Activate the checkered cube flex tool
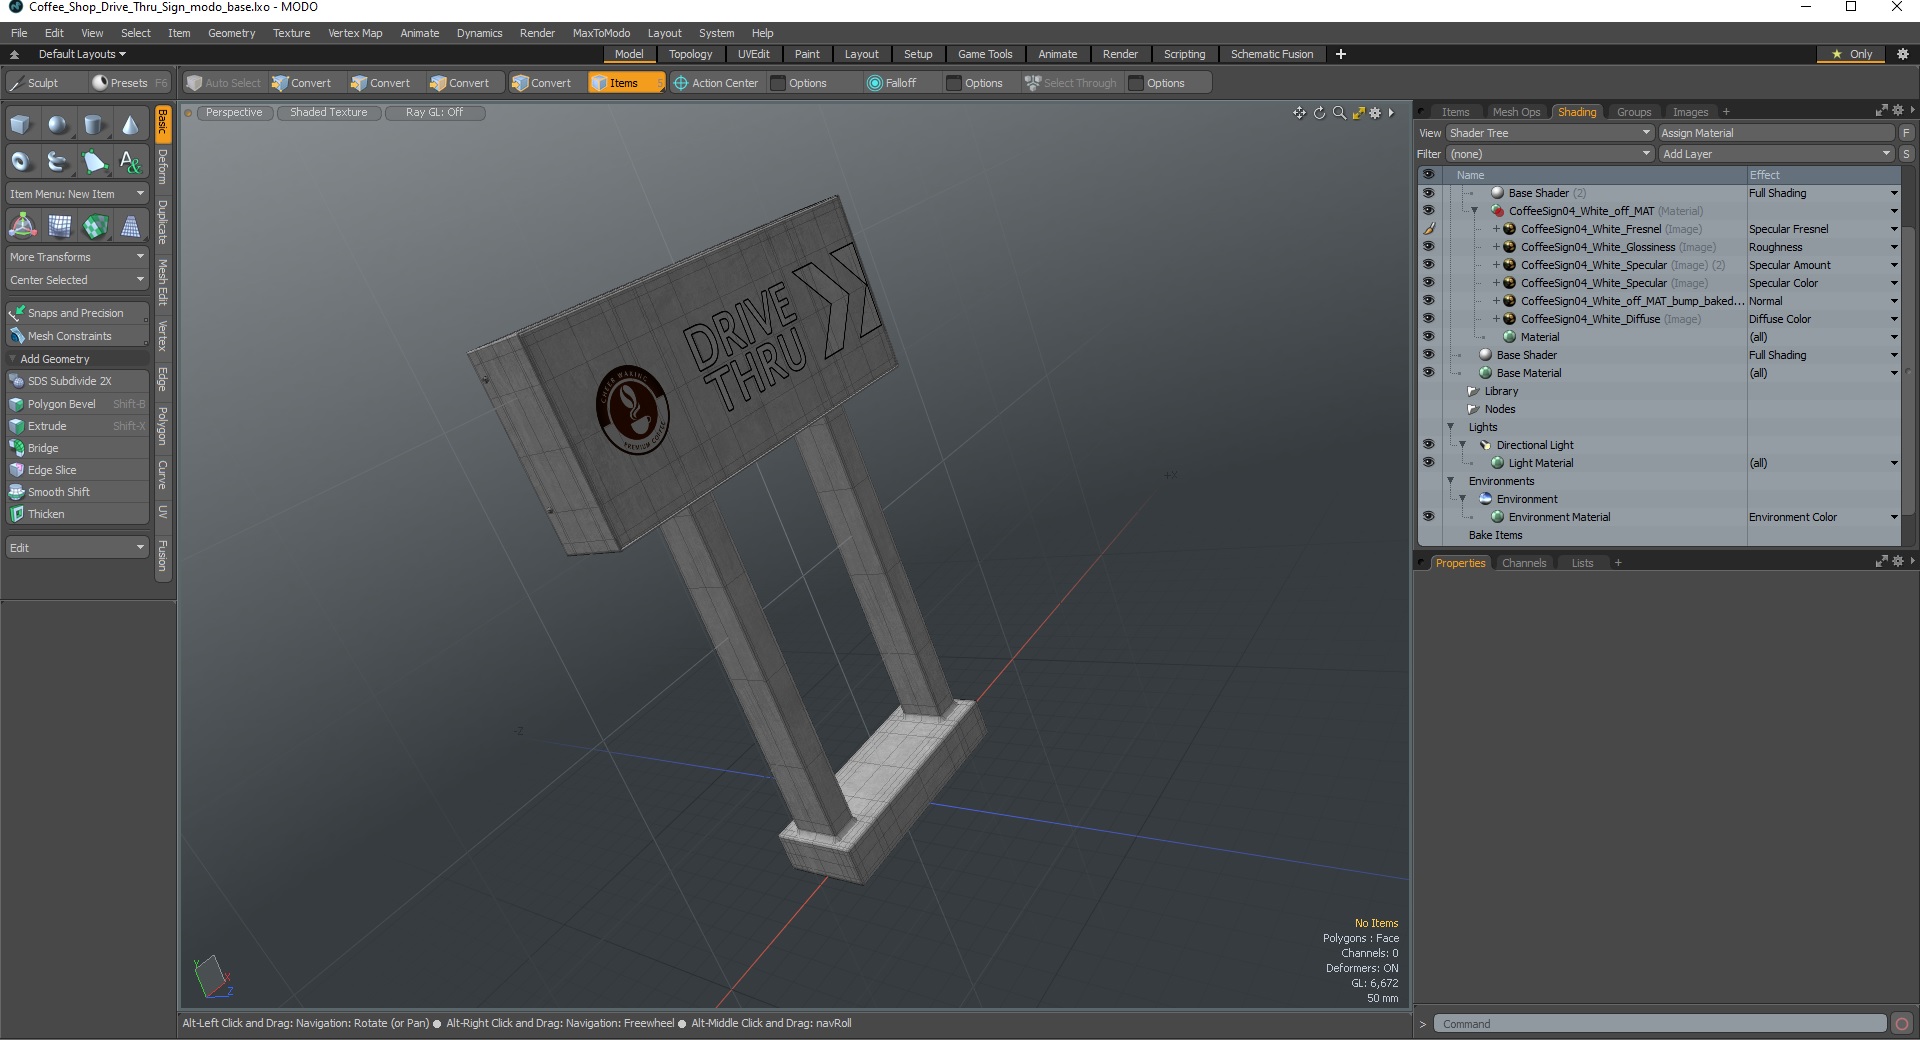 pos(94,226)
